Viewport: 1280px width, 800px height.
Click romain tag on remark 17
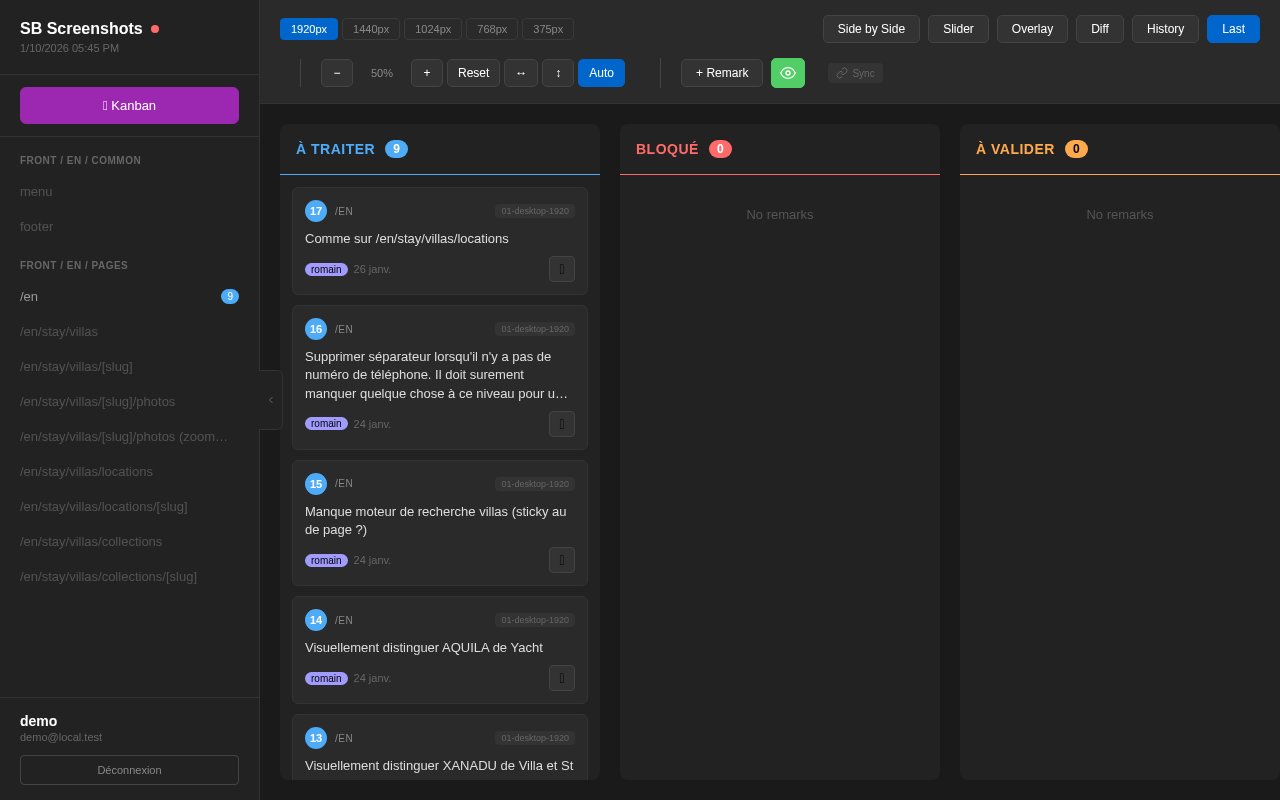[x=326, y=269]
